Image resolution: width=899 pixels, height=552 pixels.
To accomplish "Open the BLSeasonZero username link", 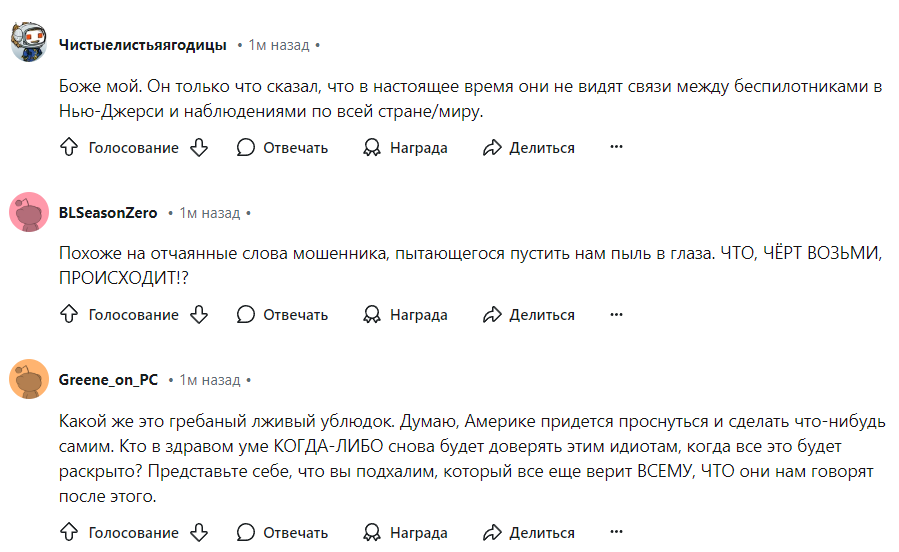I will (108, 213).
